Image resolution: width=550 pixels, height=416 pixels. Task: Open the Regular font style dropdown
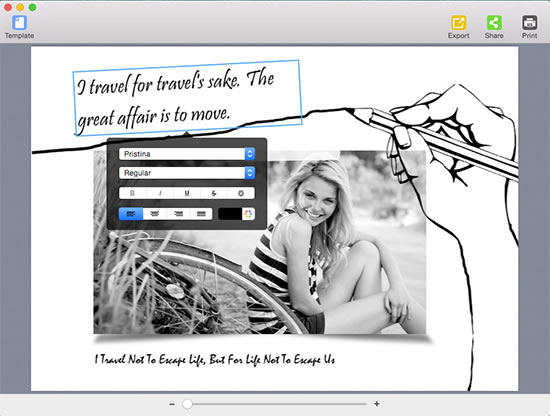(x=187, y=173)
